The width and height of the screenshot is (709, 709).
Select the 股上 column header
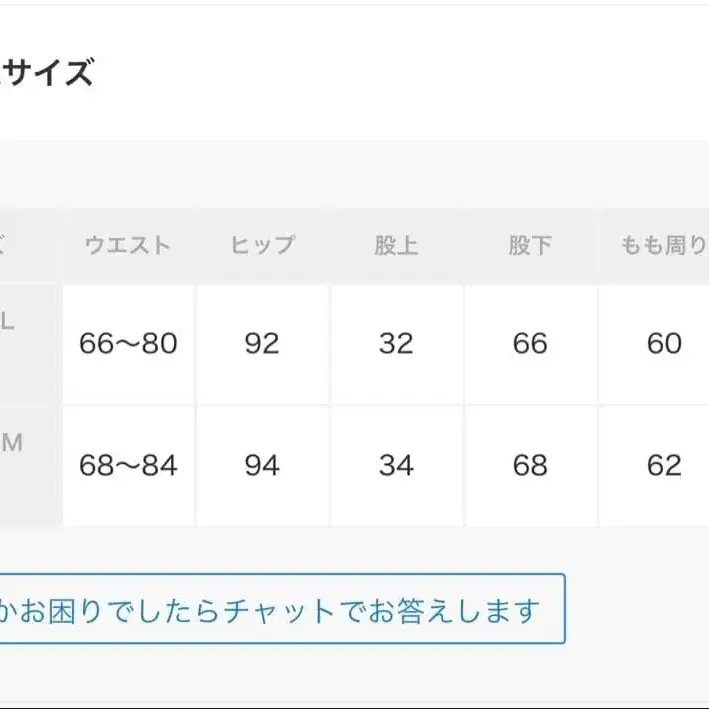396,246
